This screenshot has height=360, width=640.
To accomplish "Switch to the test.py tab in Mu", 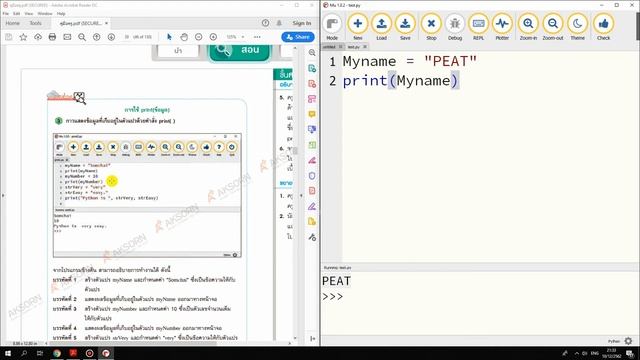I will (353, 47).
